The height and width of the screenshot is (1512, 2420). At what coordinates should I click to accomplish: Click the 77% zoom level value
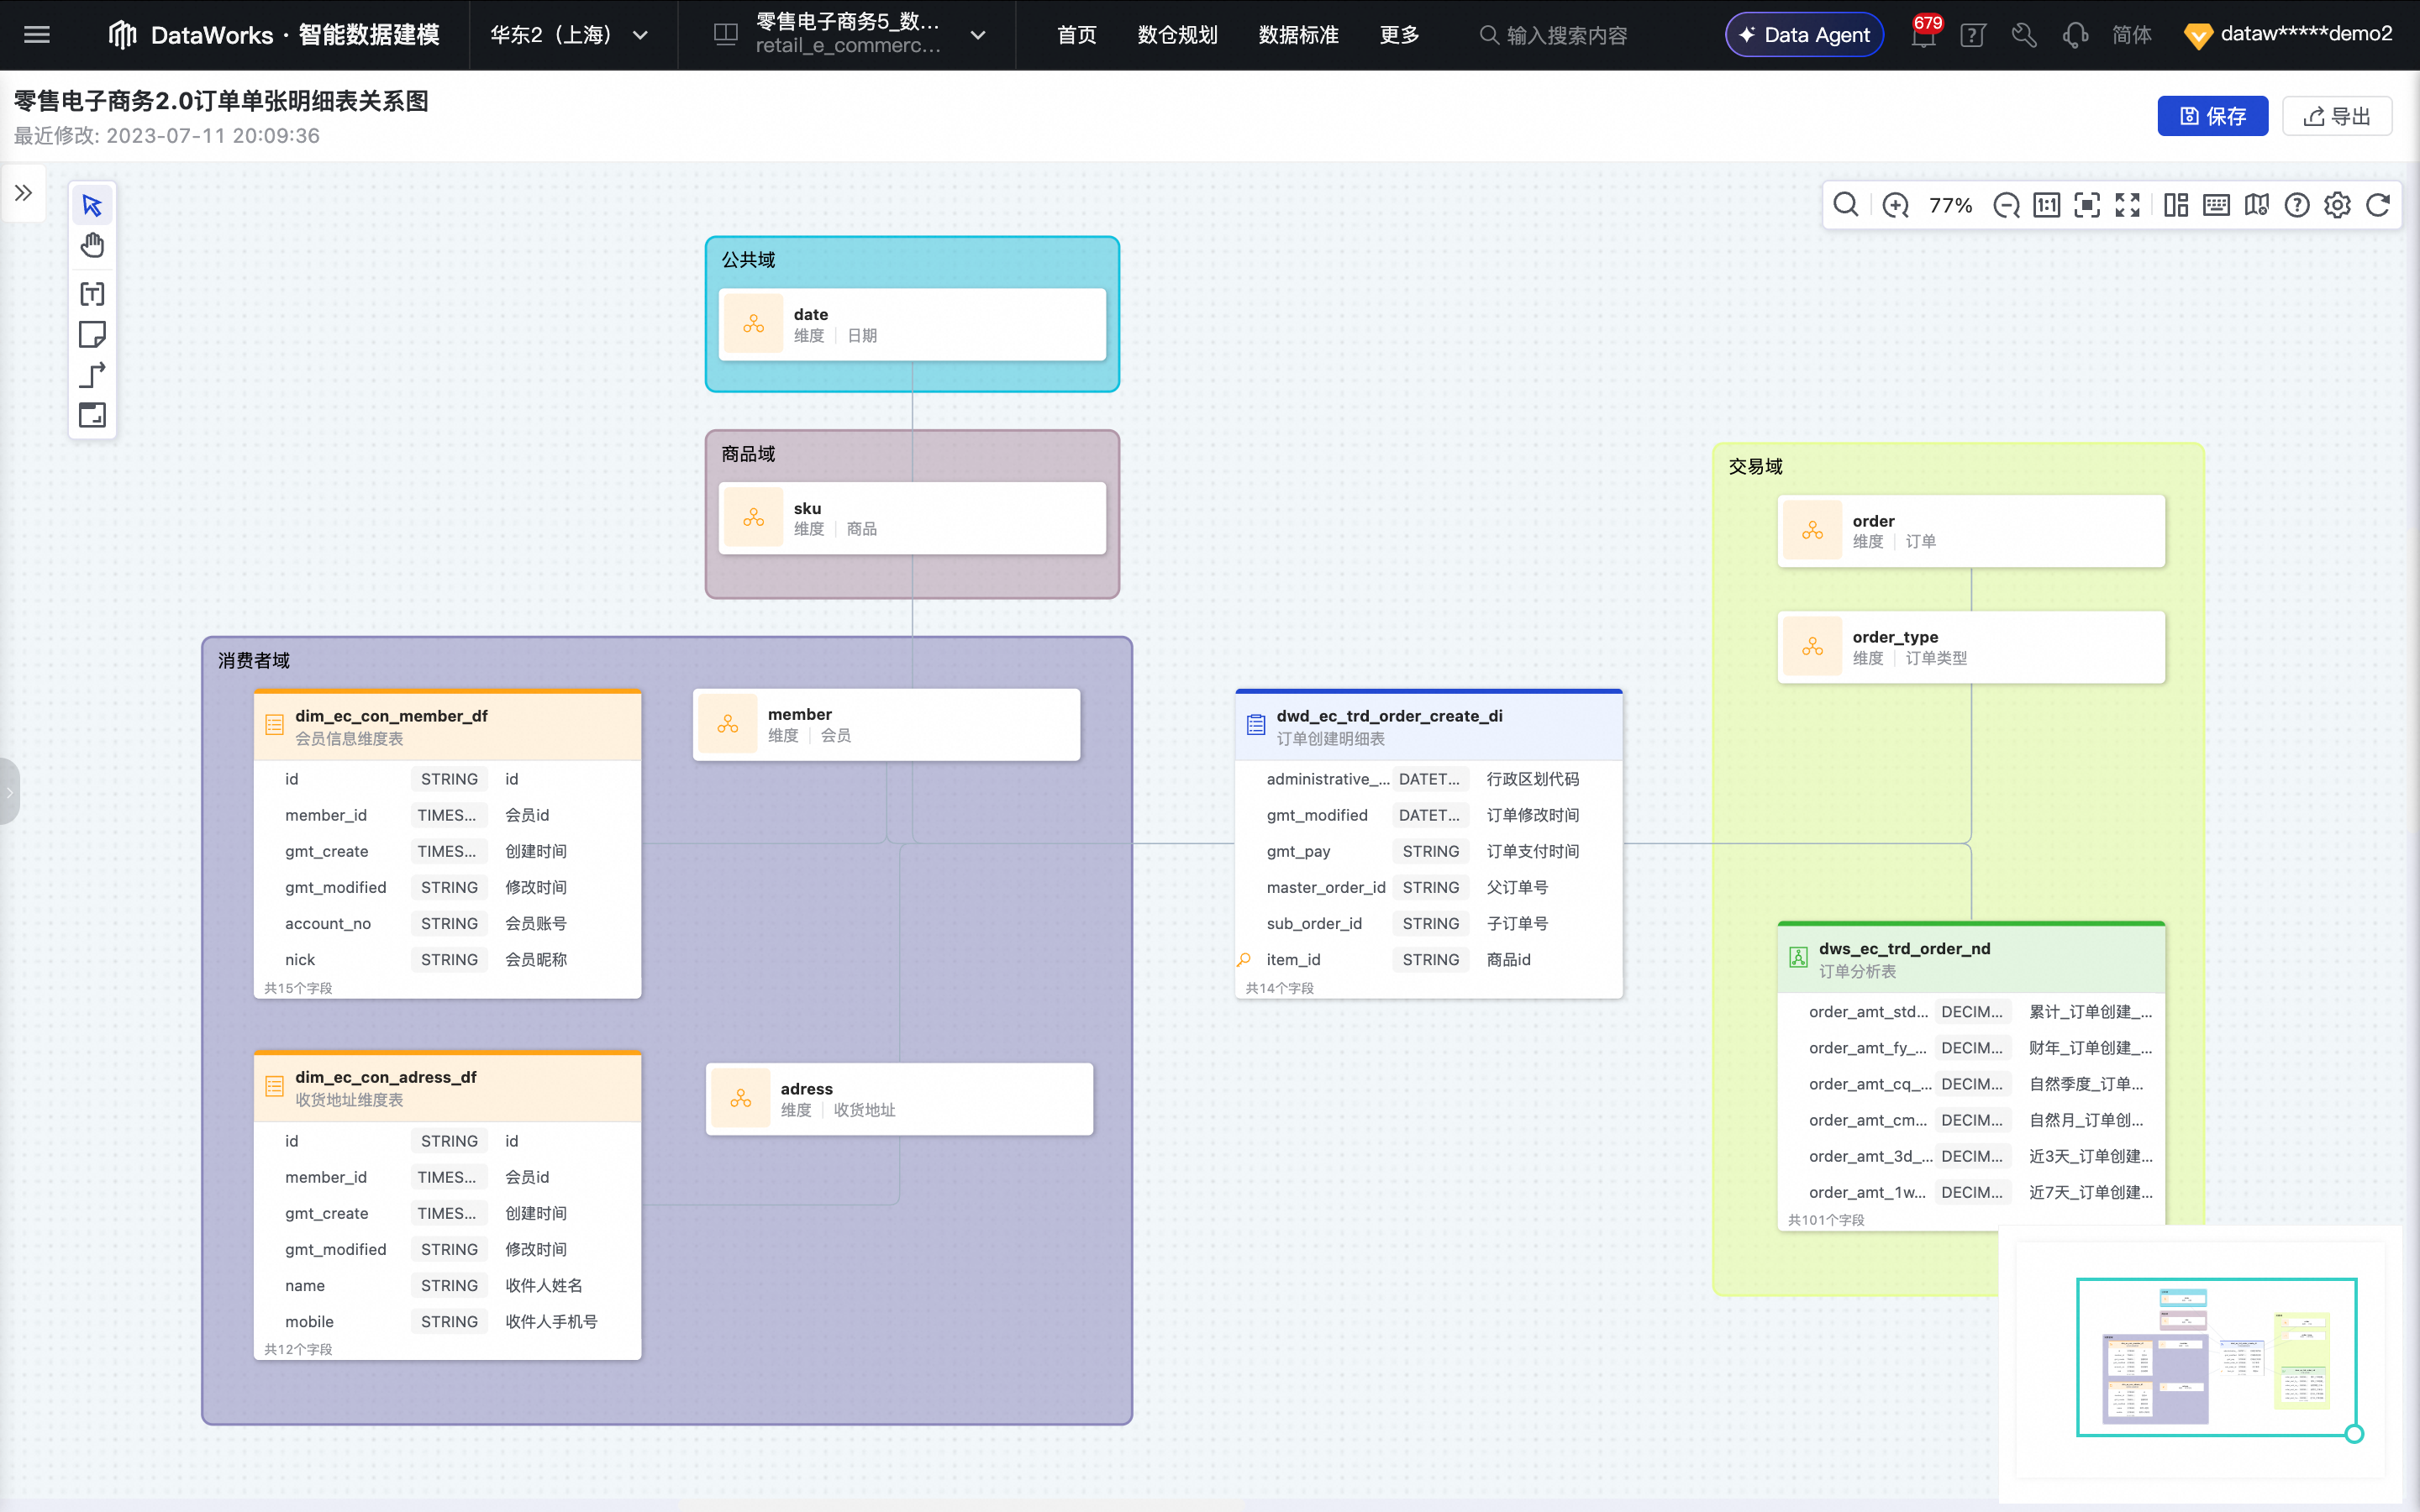(1950, 205)
